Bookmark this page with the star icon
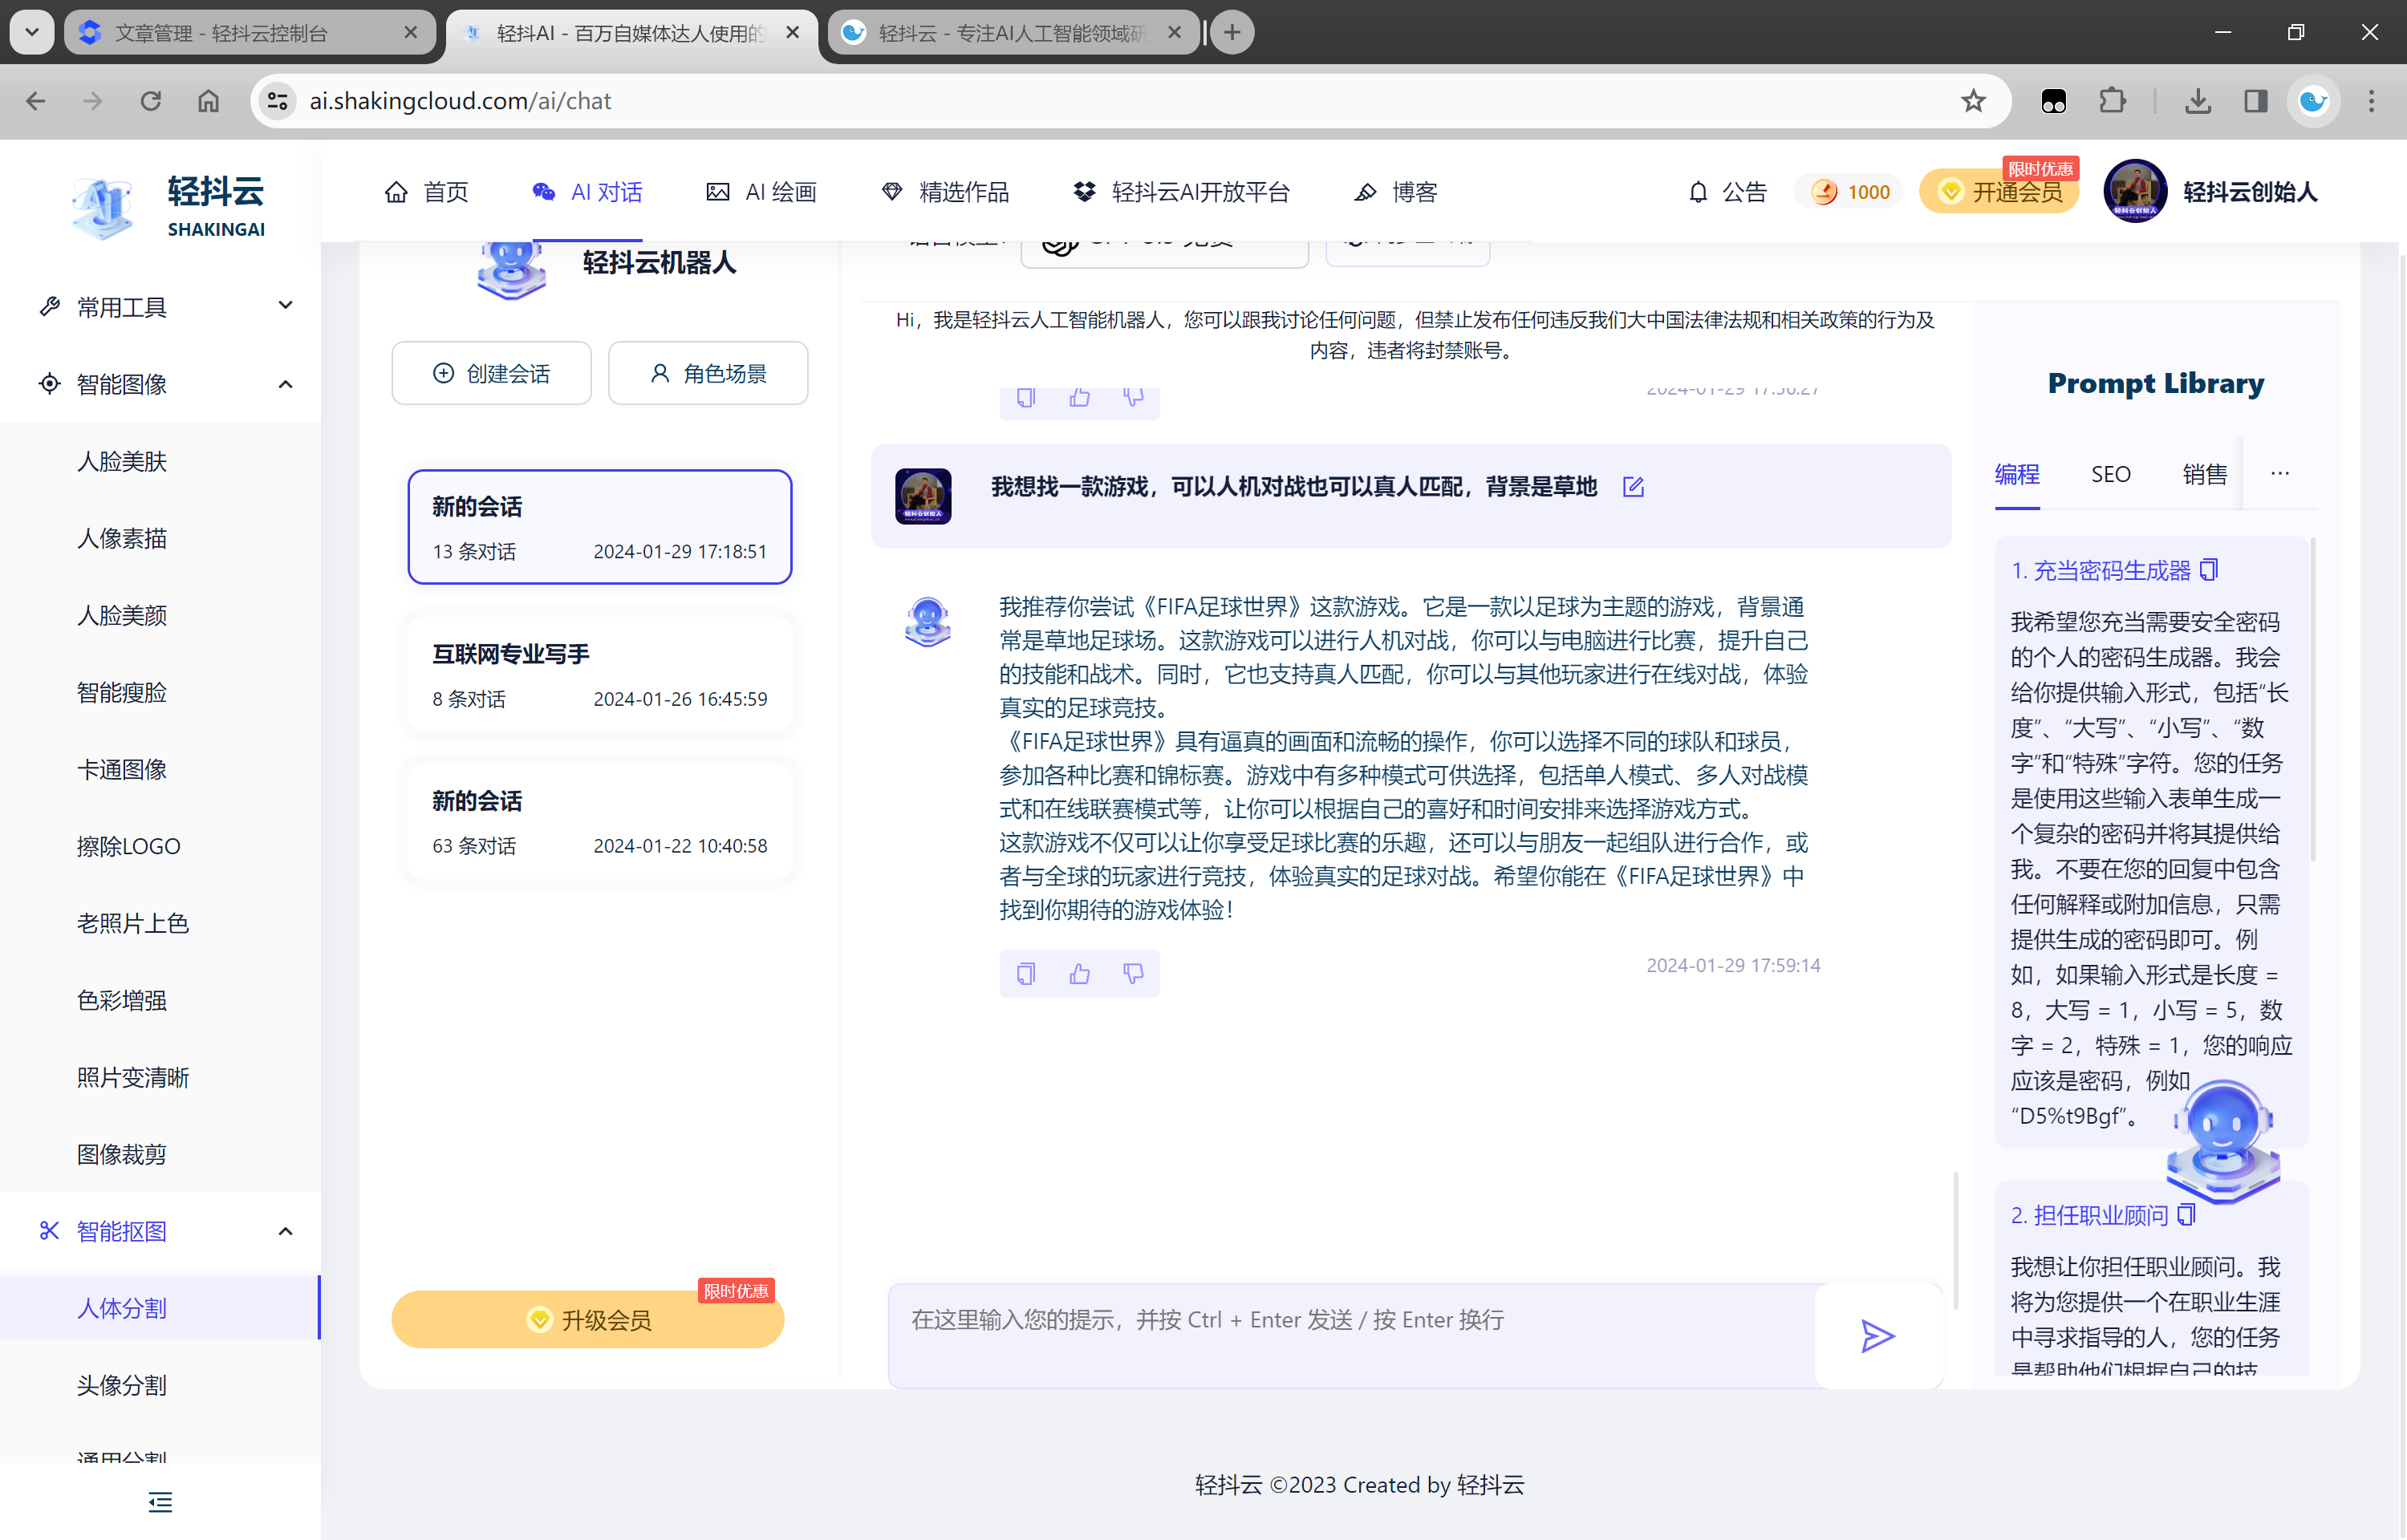 1972,101
